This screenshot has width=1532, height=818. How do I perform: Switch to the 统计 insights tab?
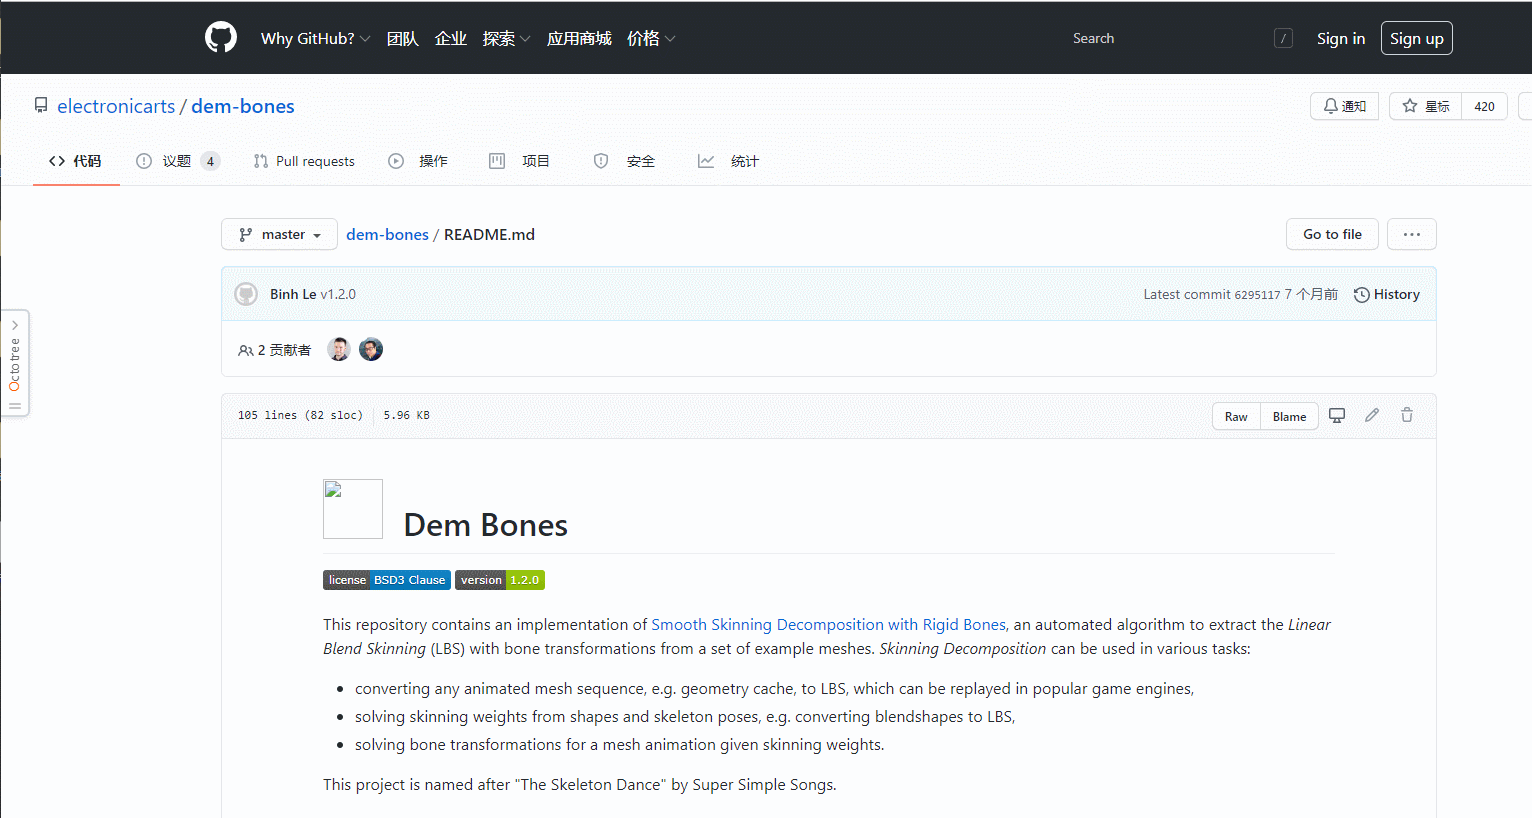click(728, 161)
